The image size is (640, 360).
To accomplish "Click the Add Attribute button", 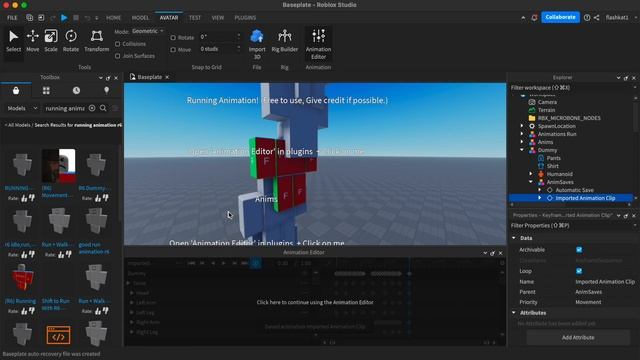I will pyautogui.click(x=578, y=338).
